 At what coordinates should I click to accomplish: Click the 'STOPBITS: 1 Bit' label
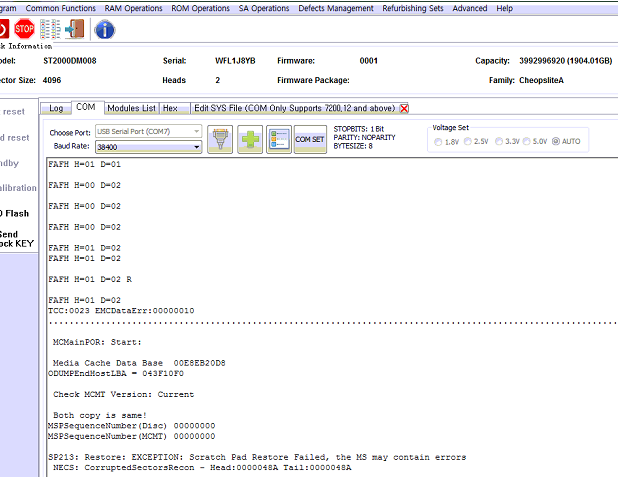point(359,129)
